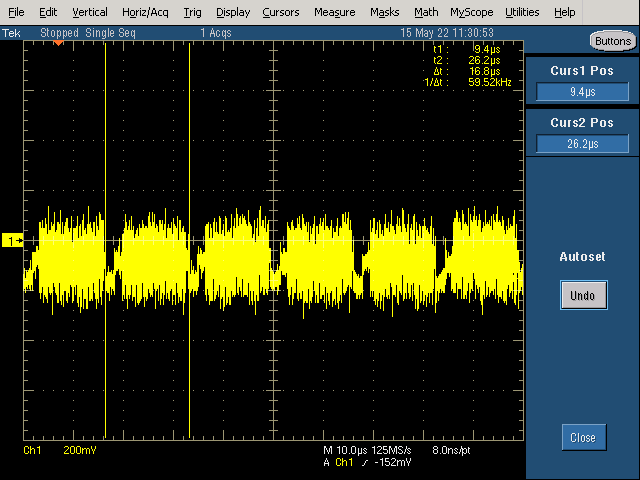
Task: Open the Vertical menu
Action: coord(90,12)
